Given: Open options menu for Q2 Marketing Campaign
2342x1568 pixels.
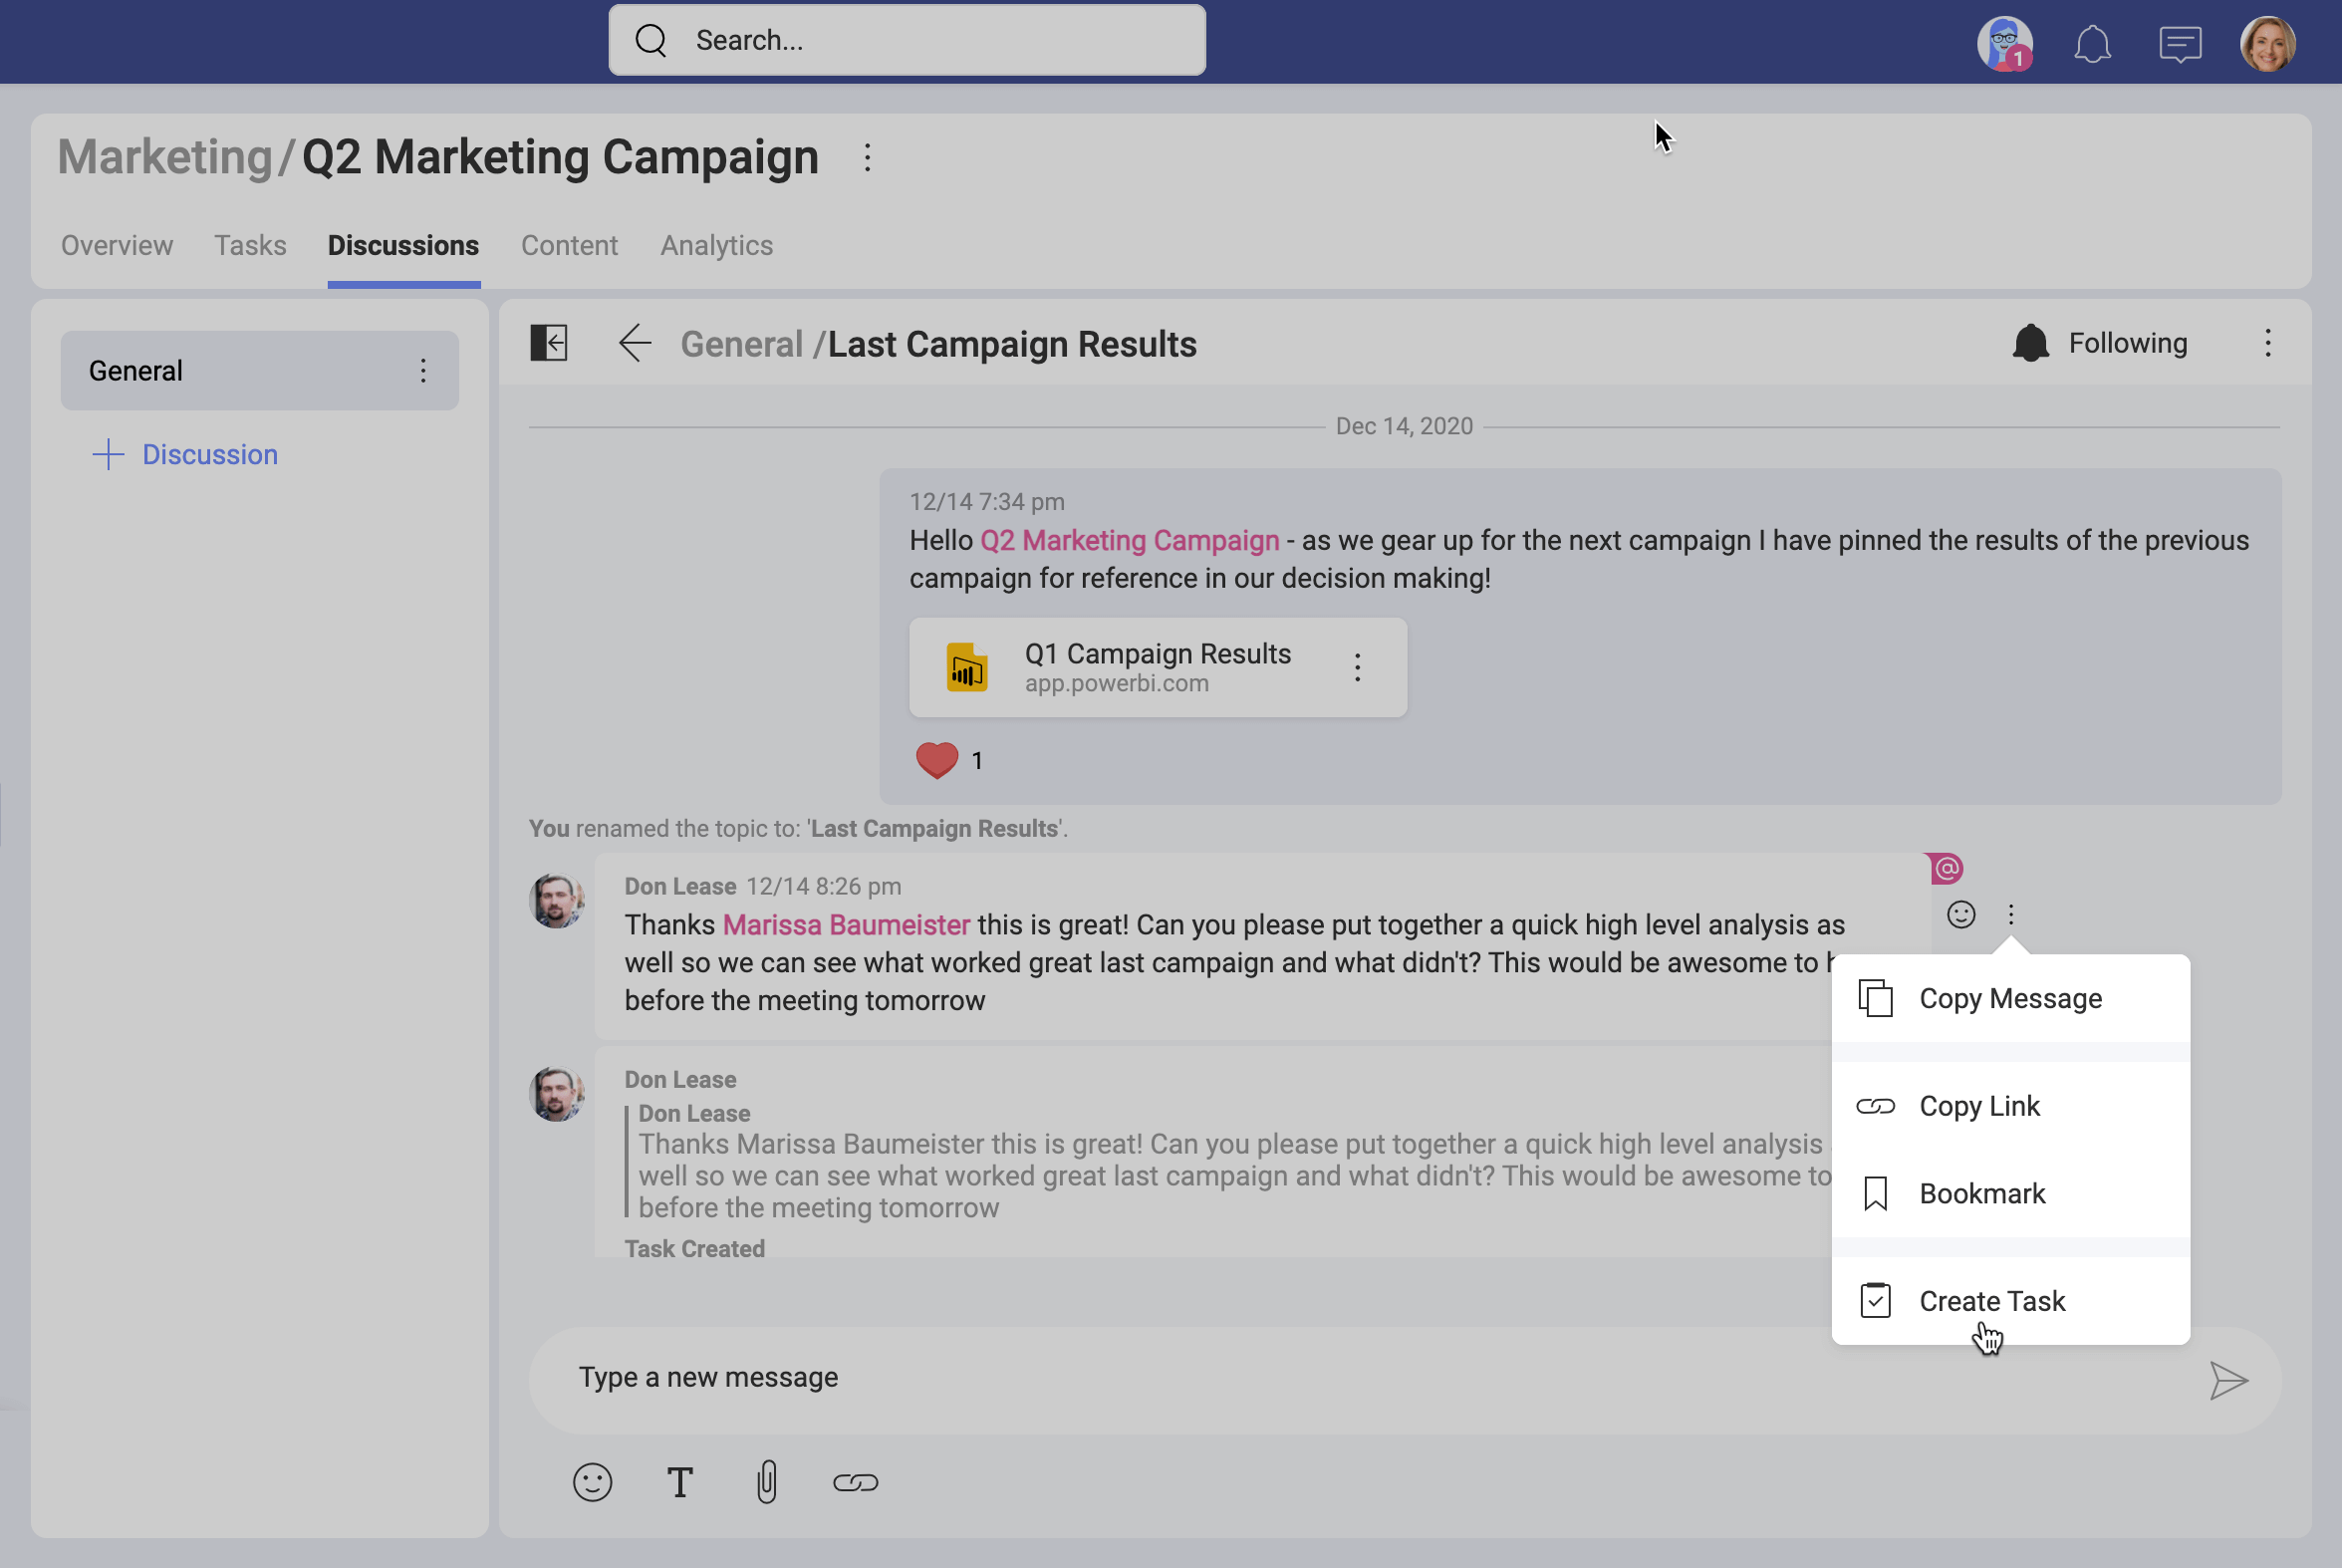Looking at the screenshot, I should click(866, 157).
